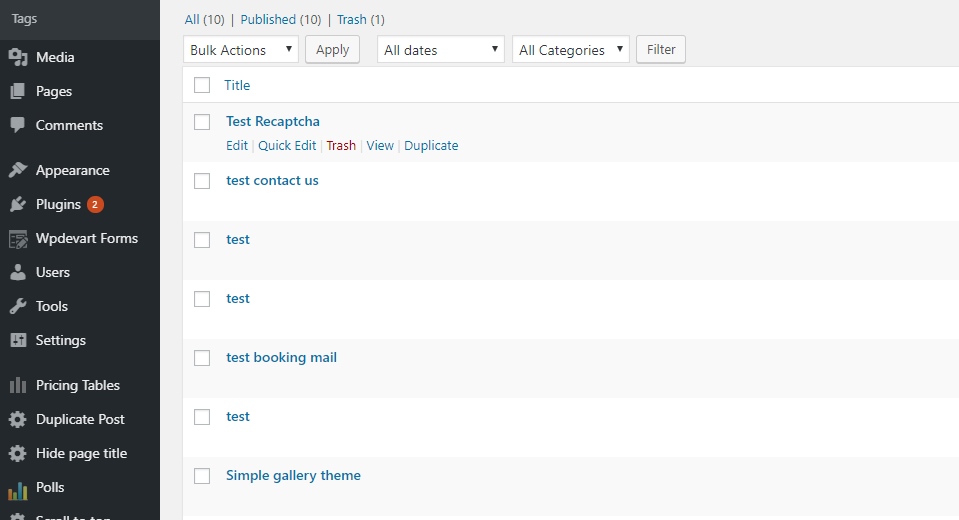Click the Plugins plug icon
Image resolution: width=959 pixels, height=520 pixels.
[x=17, y=204]
